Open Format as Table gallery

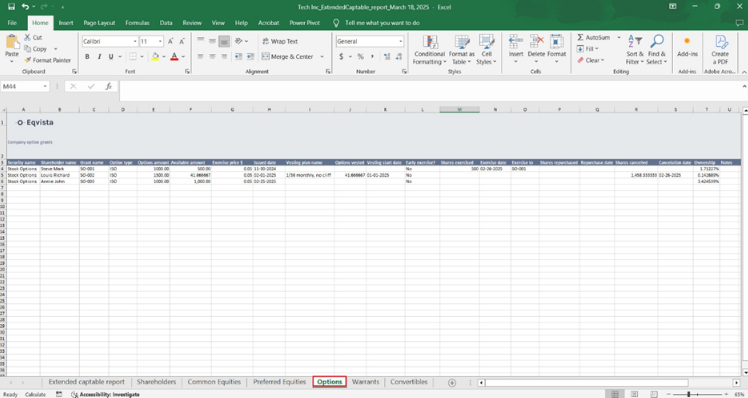pos(461,50)
